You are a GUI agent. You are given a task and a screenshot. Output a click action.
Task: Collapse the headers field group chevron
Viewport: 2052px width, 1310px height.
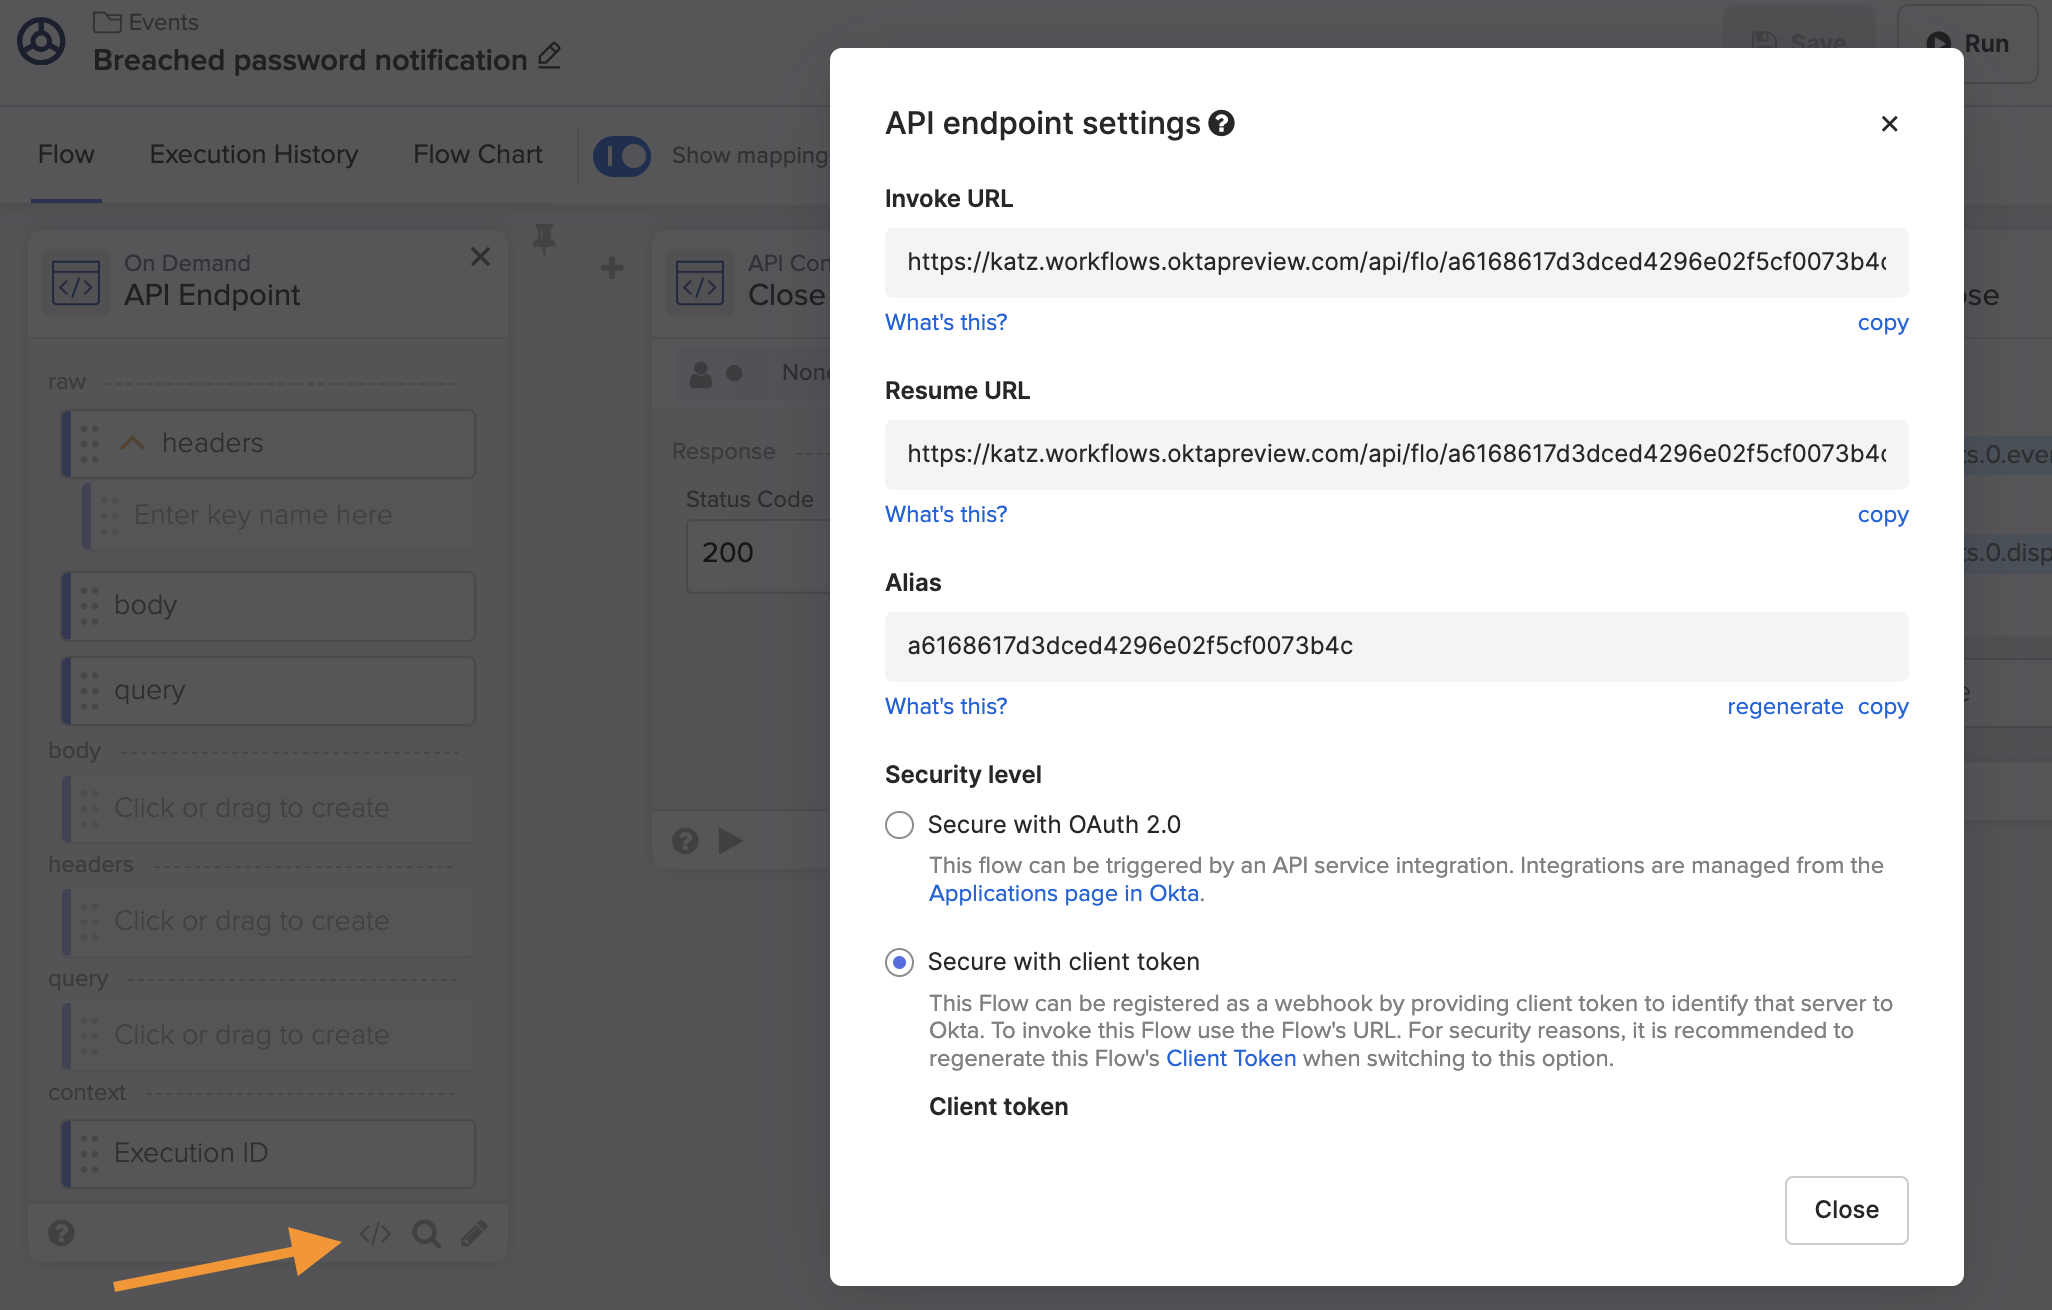[132, 443]
